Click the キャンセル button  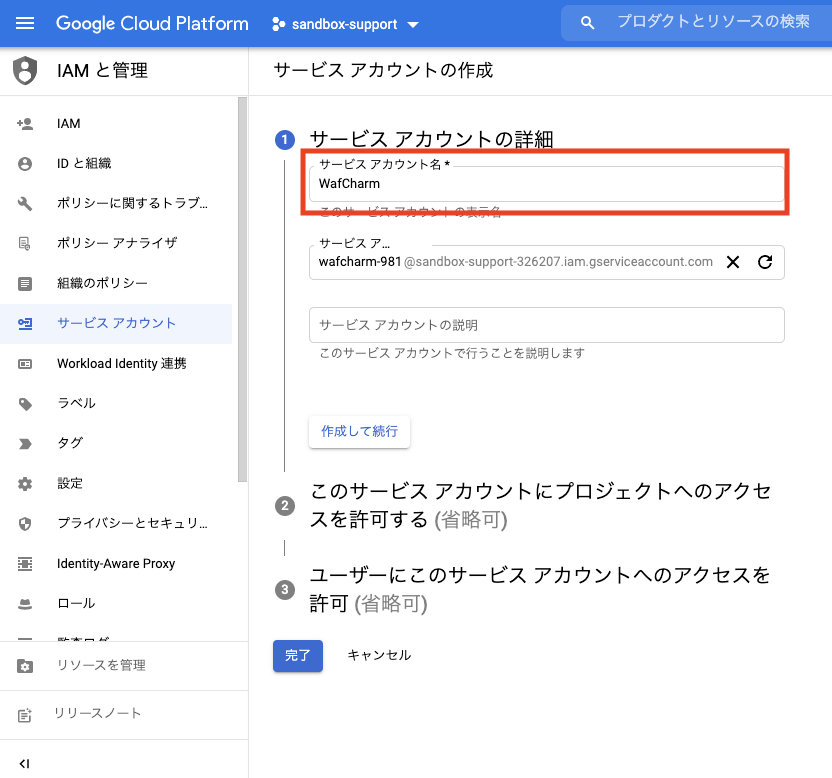click(378, 655)
